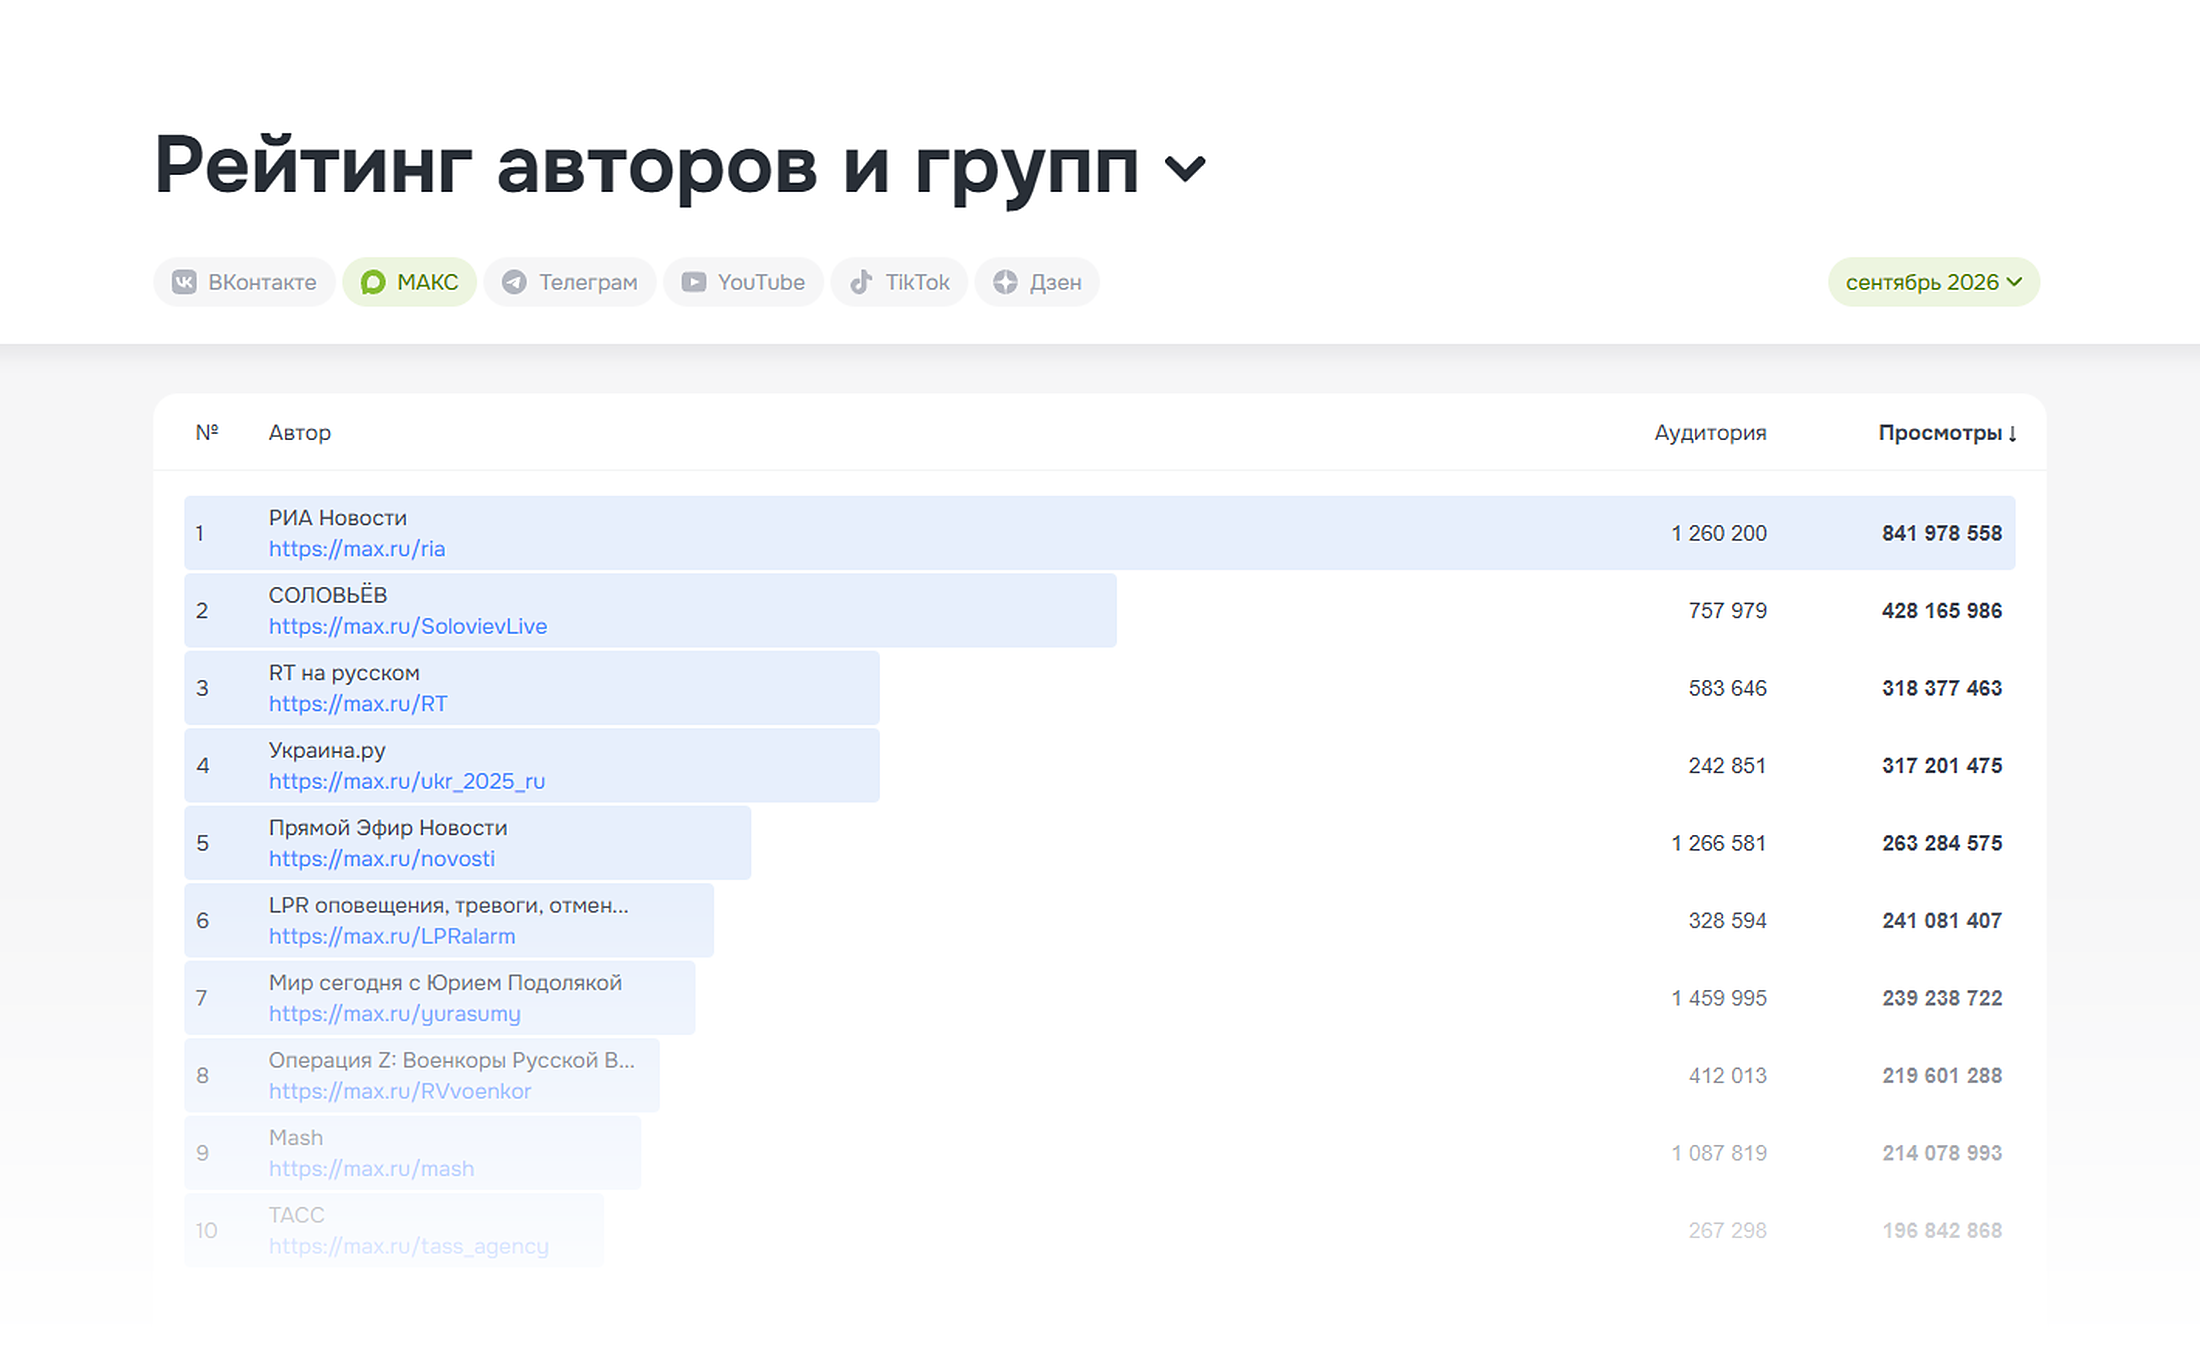Switch to the Телеграм tab
Image resolution: width=2200 pixels, height=1351 pixels.
[569, 282]
